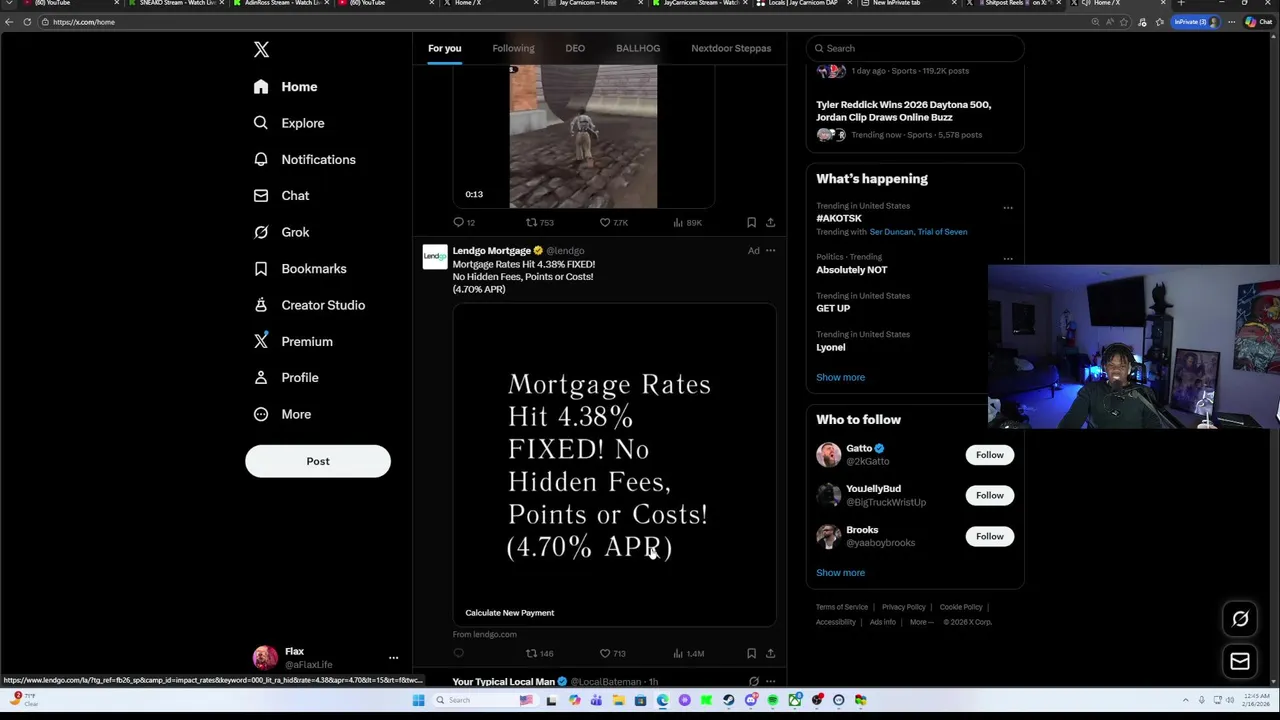The image size is (1280, 720).
Task: Open Grok in the sidebar
Action: [281, 232]
